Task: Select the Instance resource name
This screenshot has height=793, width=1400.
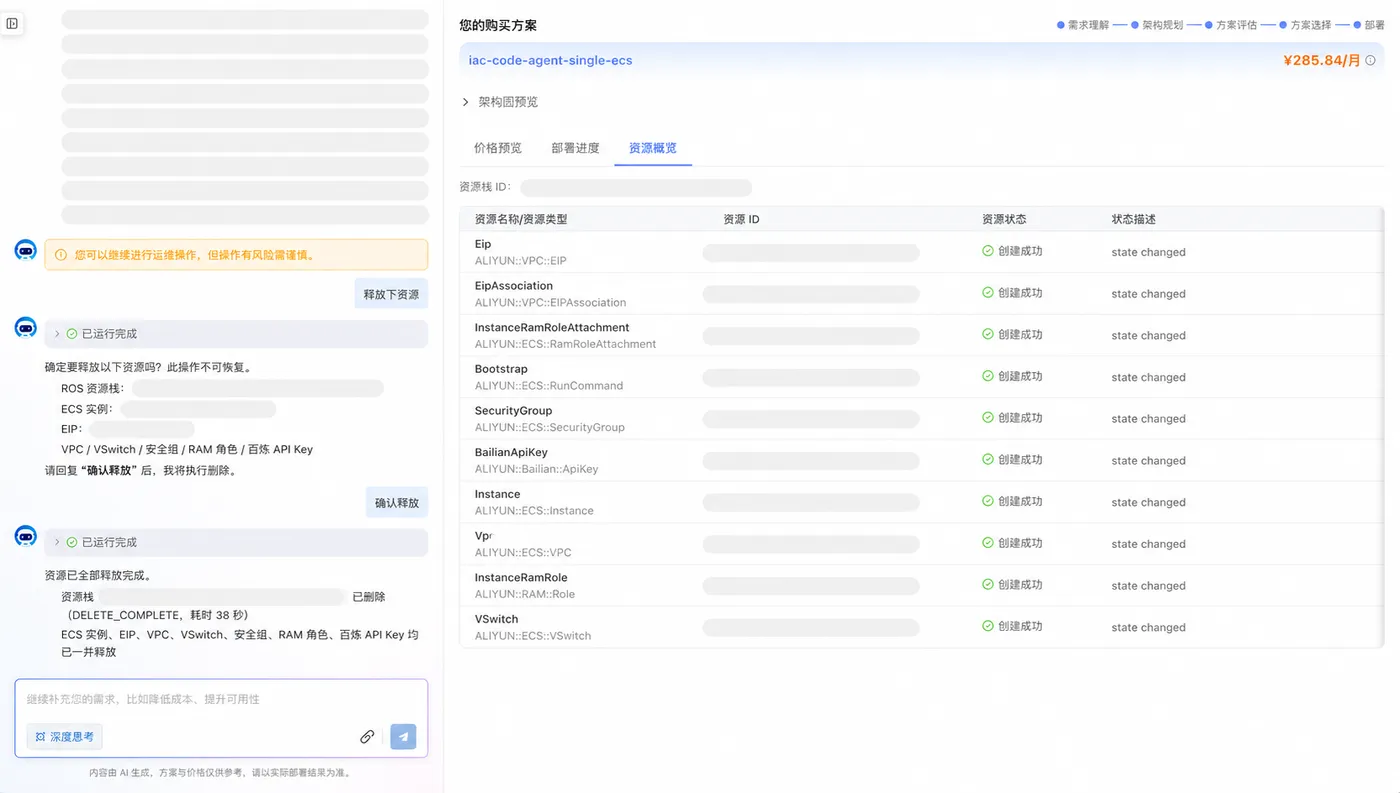Action: click(497, 494)
